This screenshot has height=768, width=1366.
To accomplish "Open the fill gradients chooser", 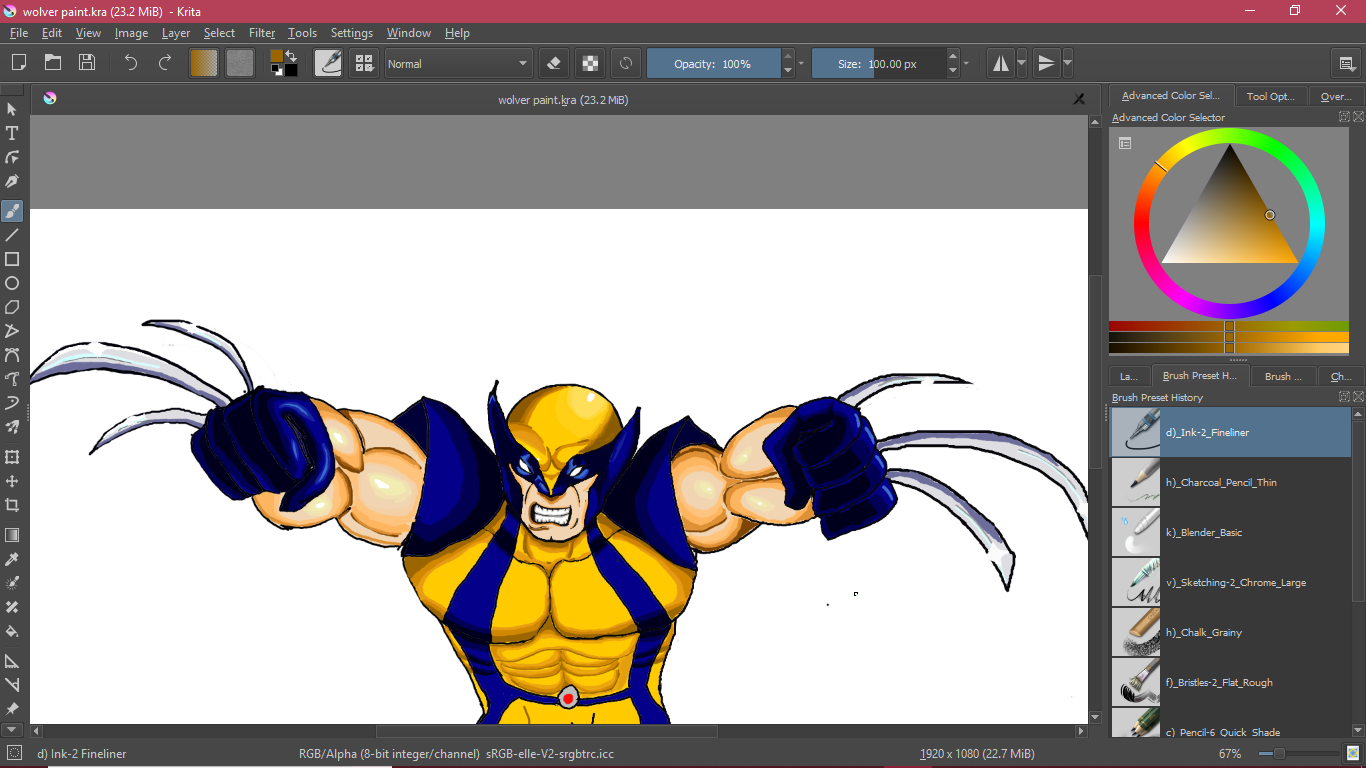I will [x=204, y=63].
